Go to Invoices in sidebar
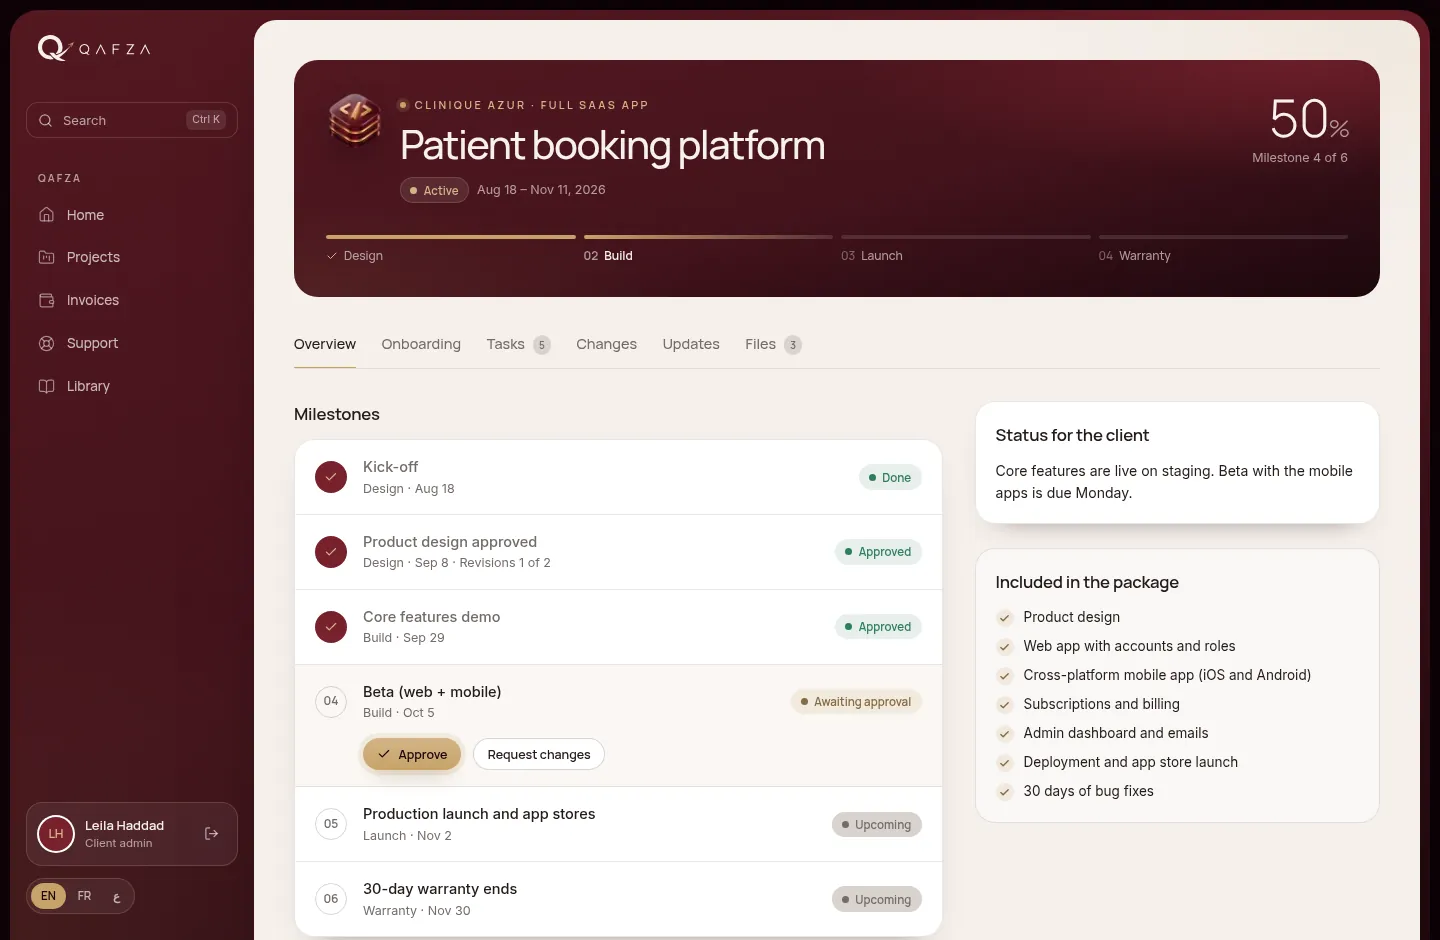Image resolution: width=1440 pixels, height=940 pixels. 132,300
